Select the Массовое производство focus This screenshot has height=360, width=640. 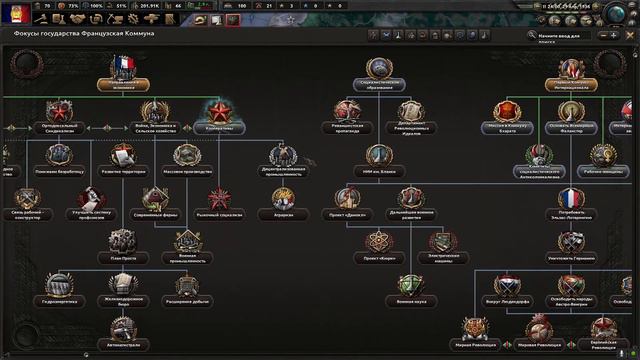coord(187,161)
